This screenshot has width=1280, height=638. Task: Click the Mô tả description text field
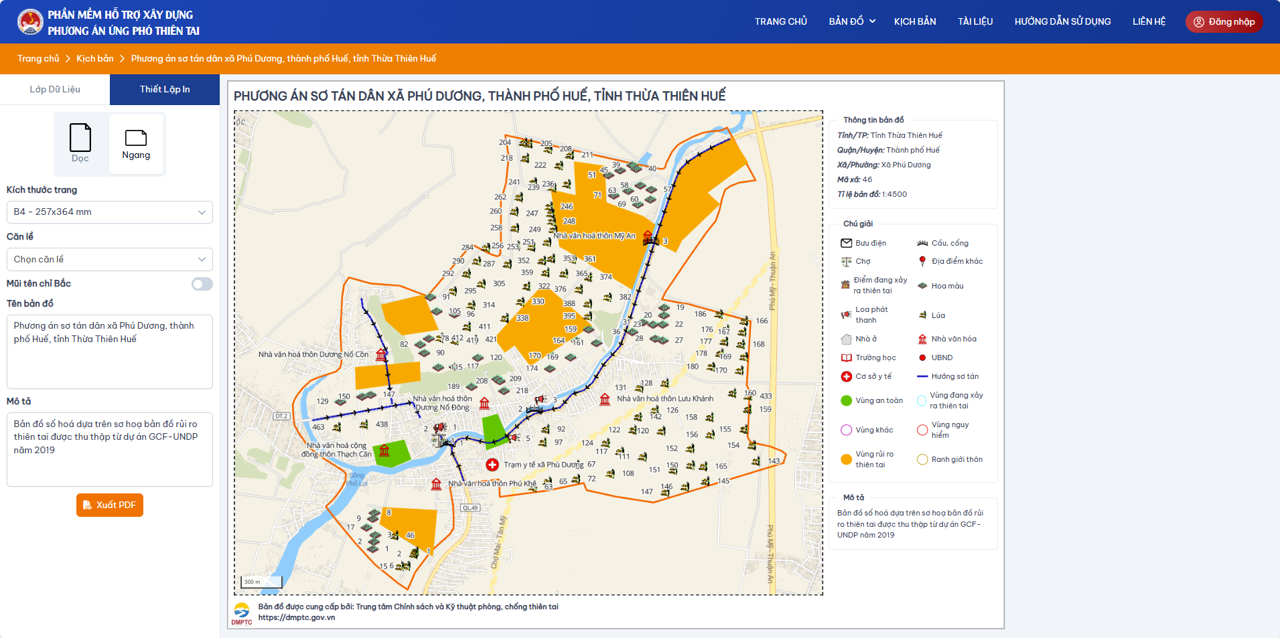(109, 449)
